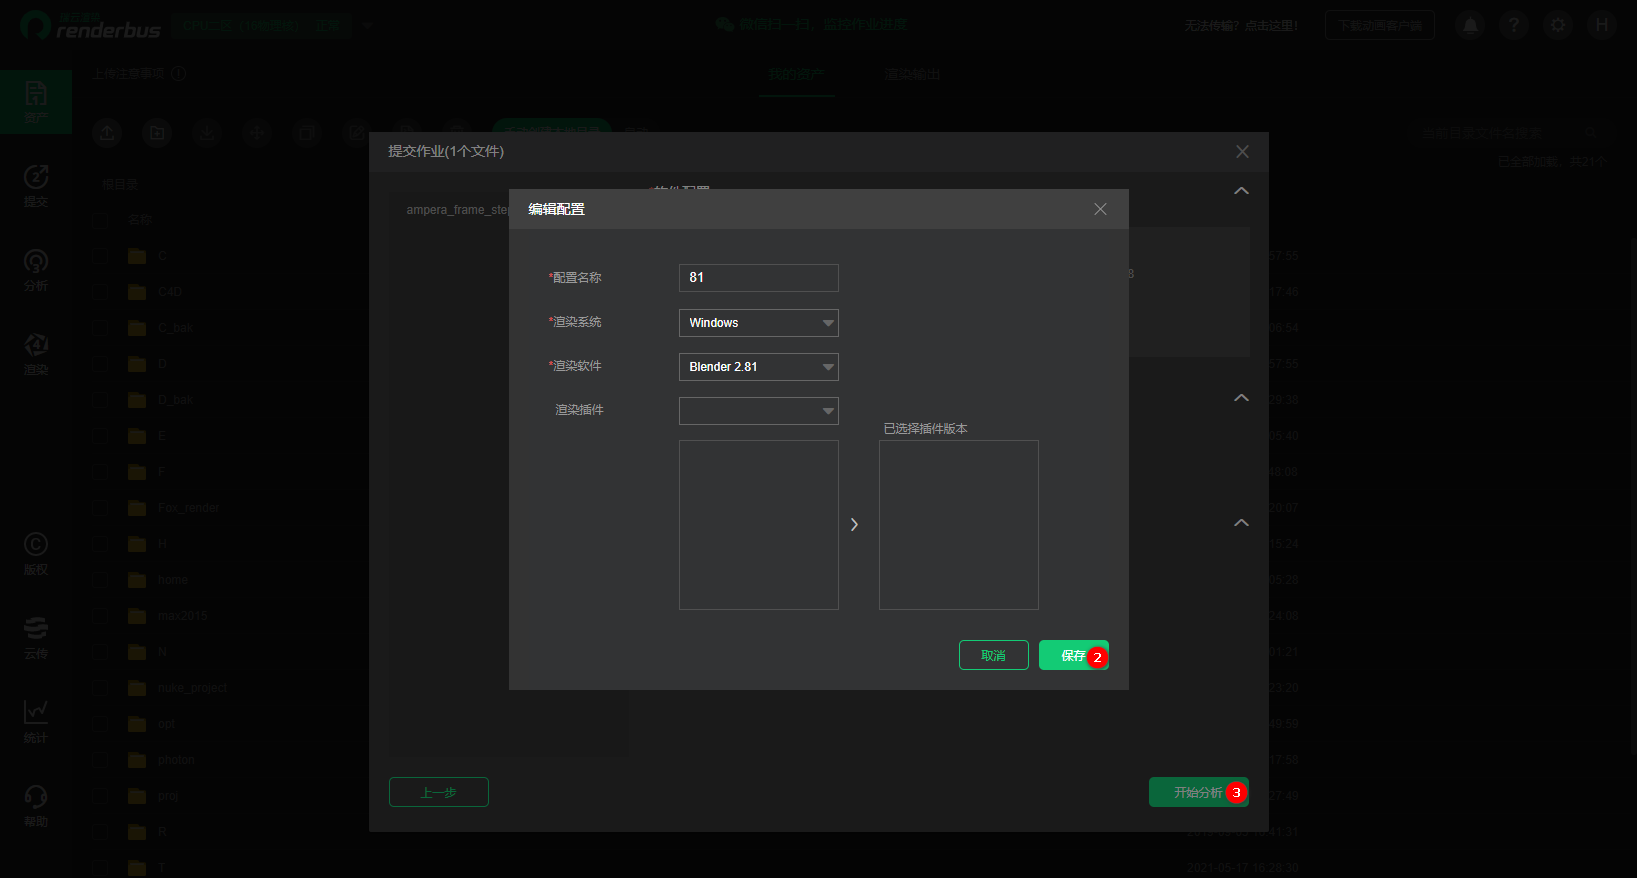Click the rename edit toolbar icon

click(356, 132)
